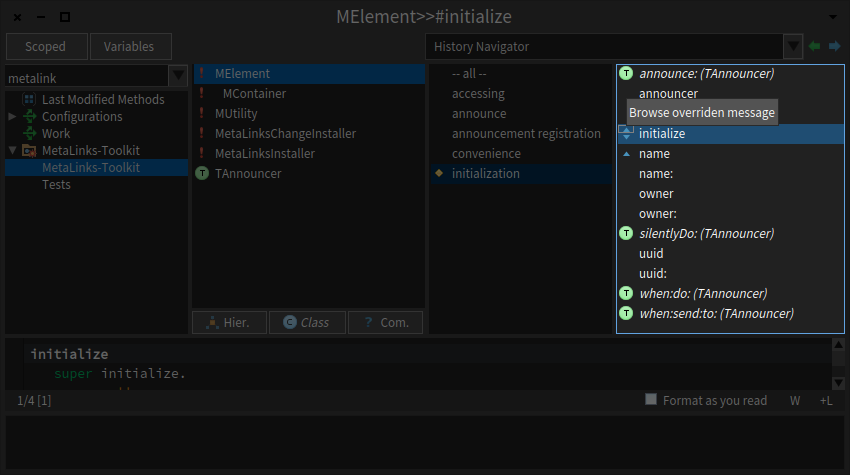
Task: Click trait icon beside announce: method
Action: (x=626, y=73)
